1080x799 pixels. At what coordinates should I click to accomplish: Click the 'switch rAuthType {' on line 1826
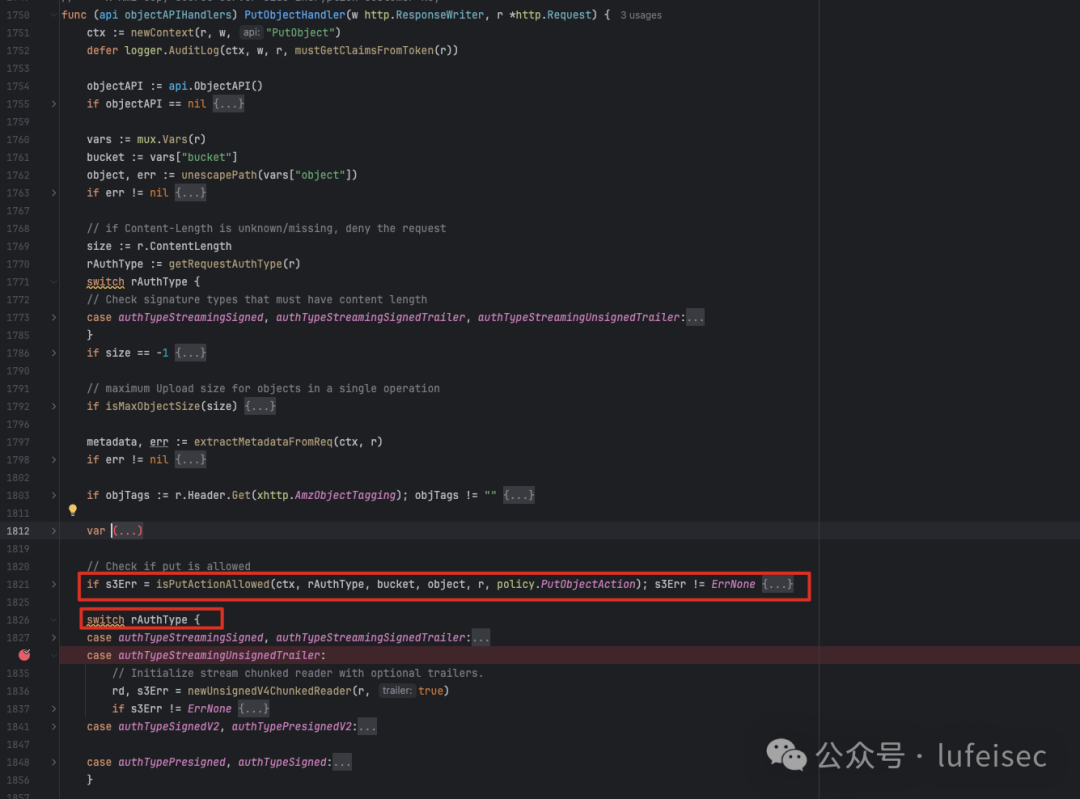point(143,620)
